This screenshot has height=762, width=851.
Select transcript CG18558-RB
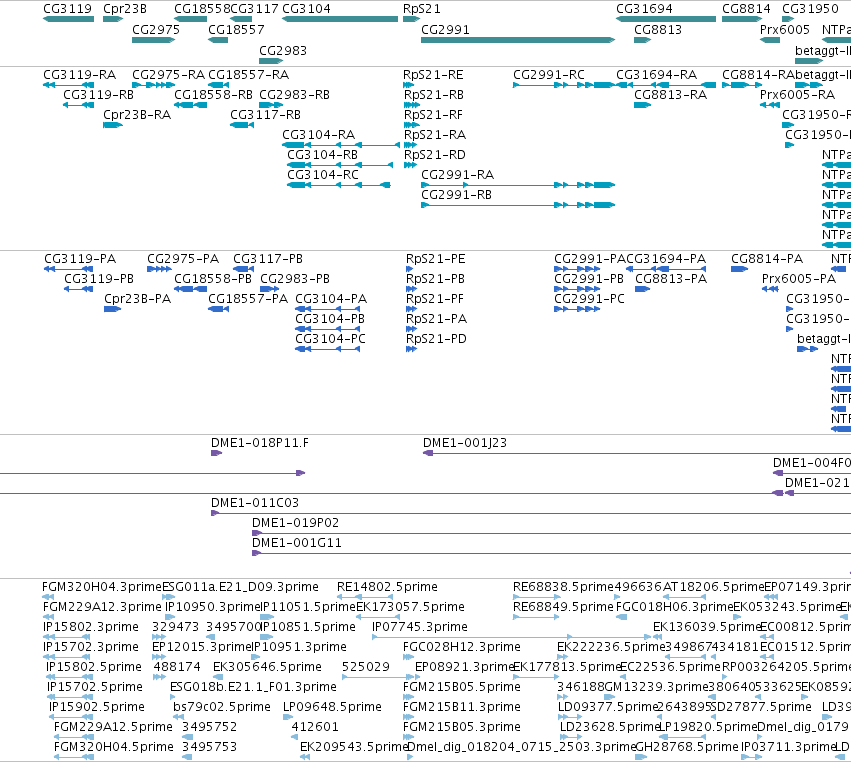pos(190,105)
